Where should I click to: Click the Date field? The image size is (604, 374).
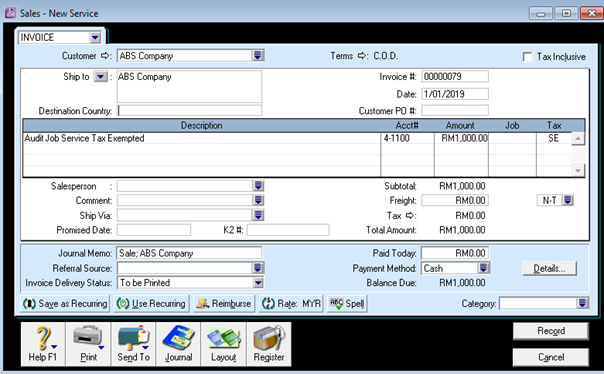[455, 94]
